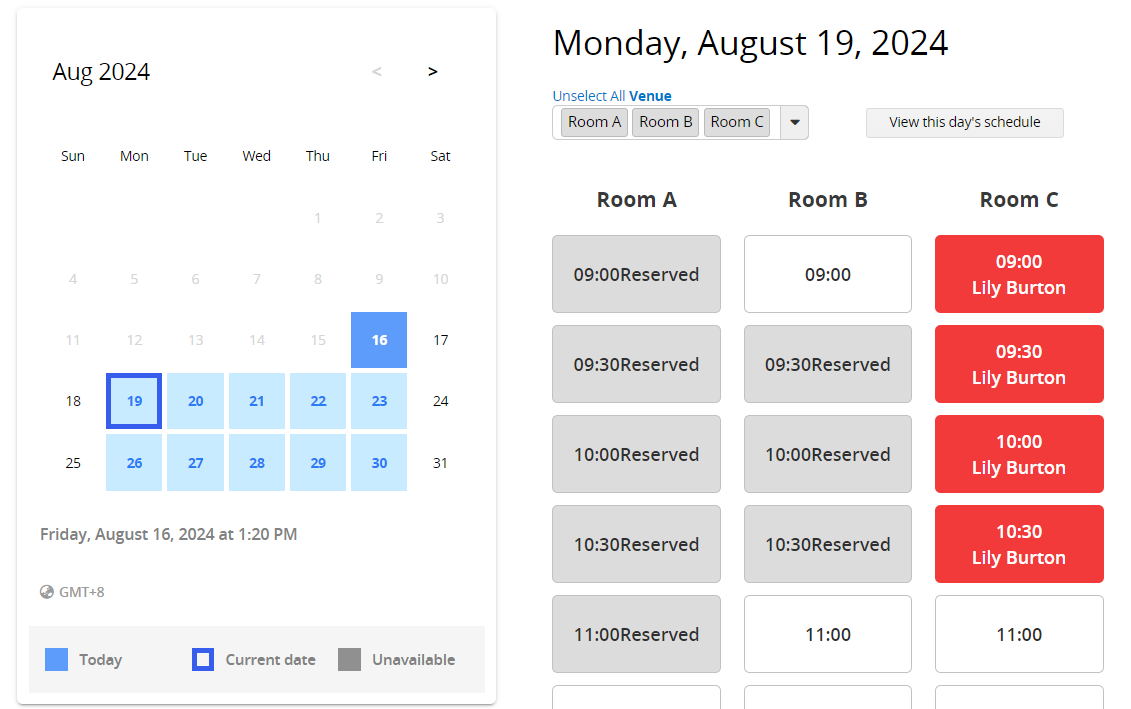Click the GMT+8 timezone globe icon
This screenshot has height=709, width=1131.
(46, 592)
